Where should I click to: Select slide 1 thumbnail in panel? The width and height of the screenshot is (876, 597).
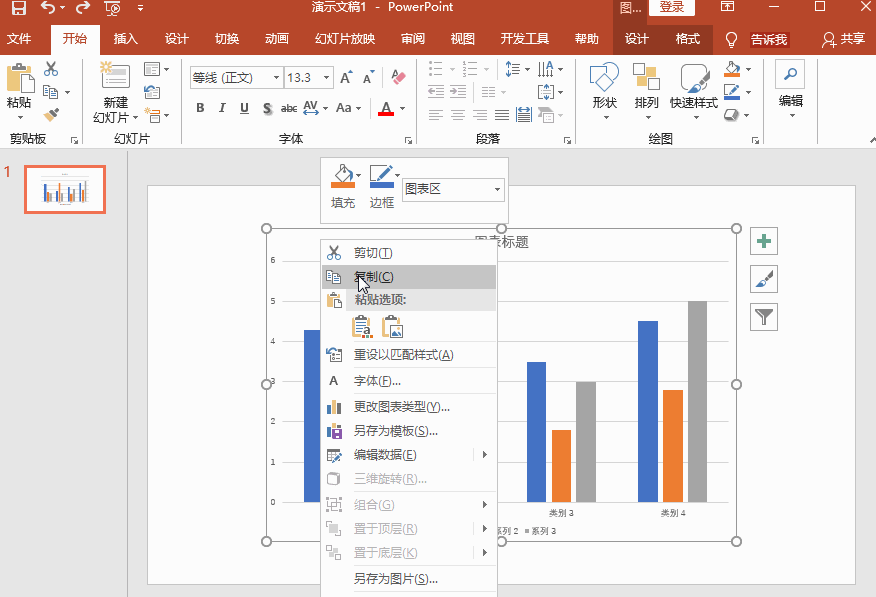pos(65,189)
